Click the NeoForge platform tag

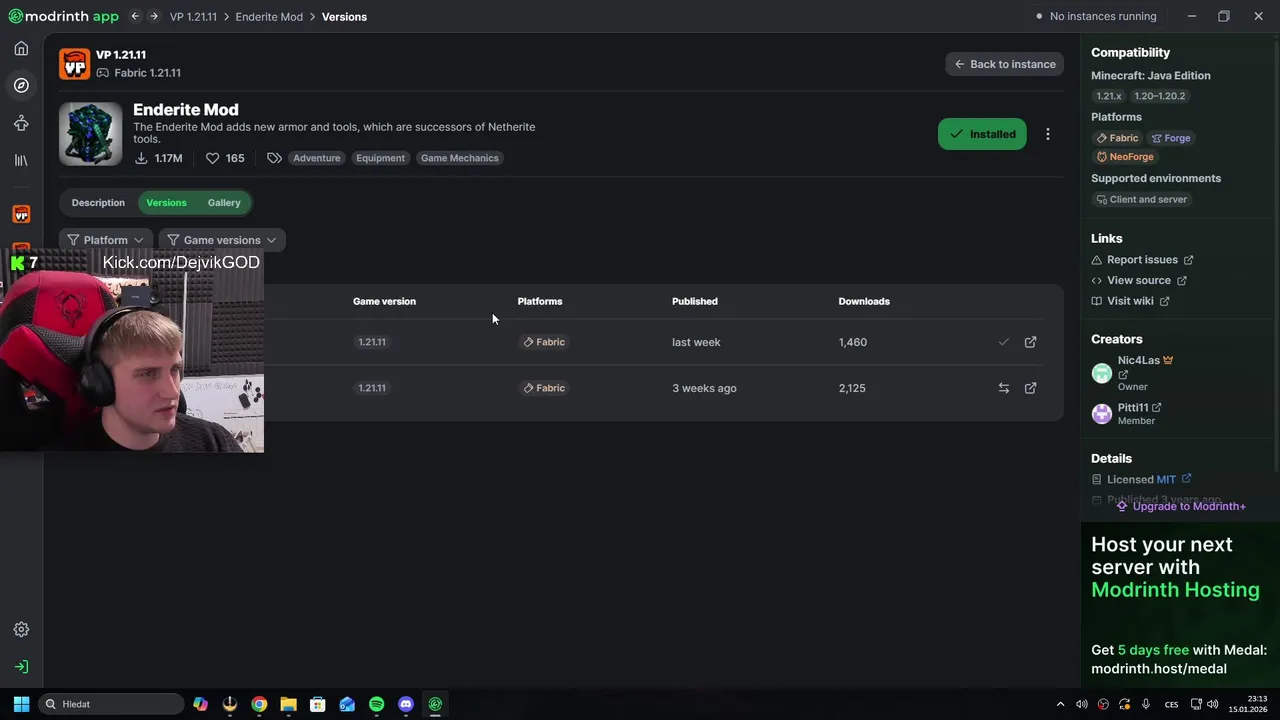pyautogui.click(x=1125, y=157)
